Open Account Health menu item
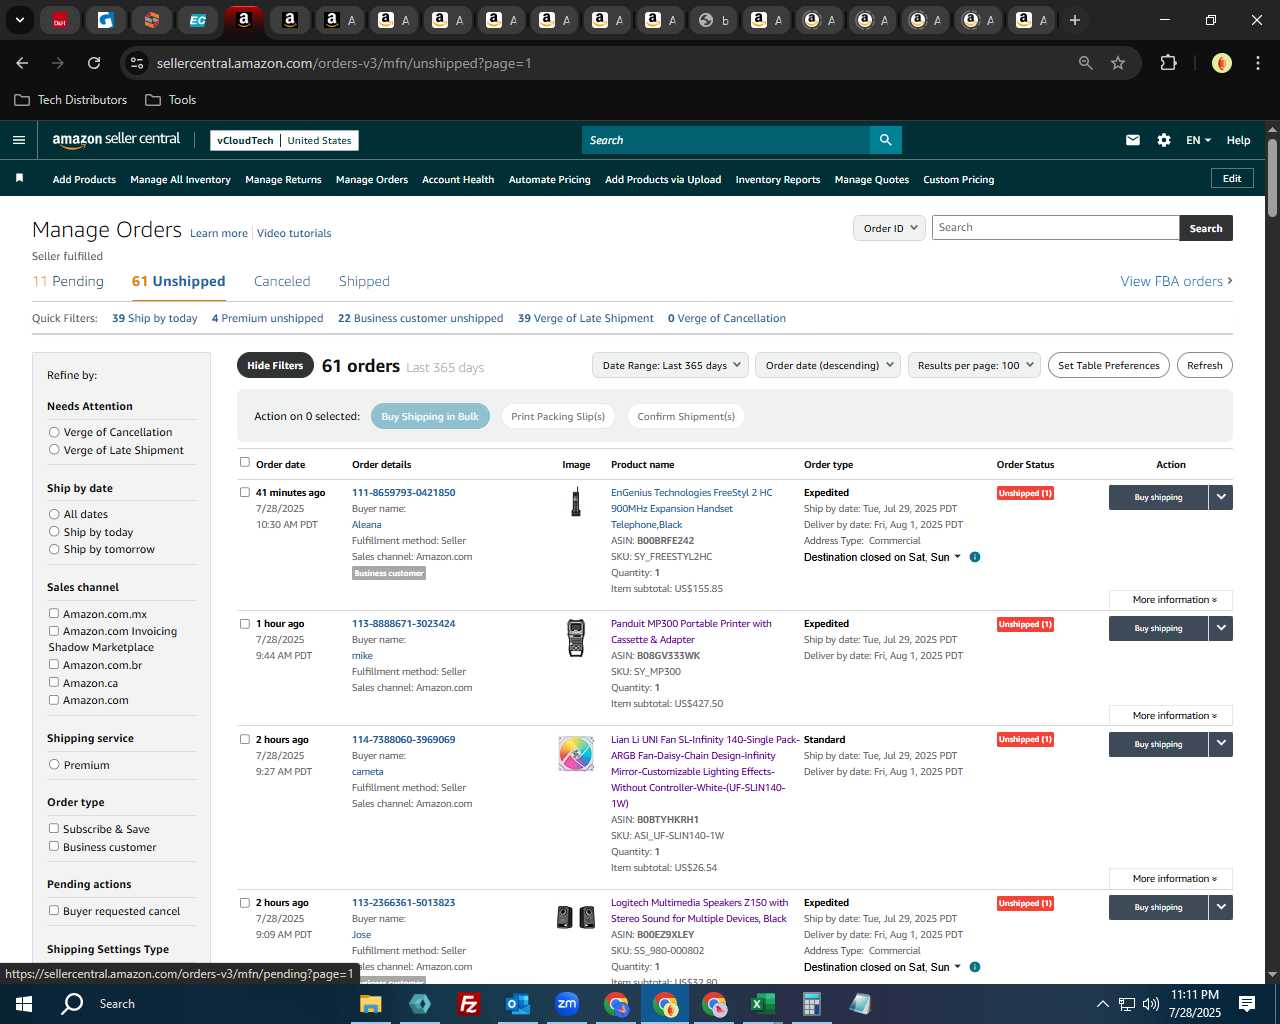The image size is (1280, 1024). [458, 180]
